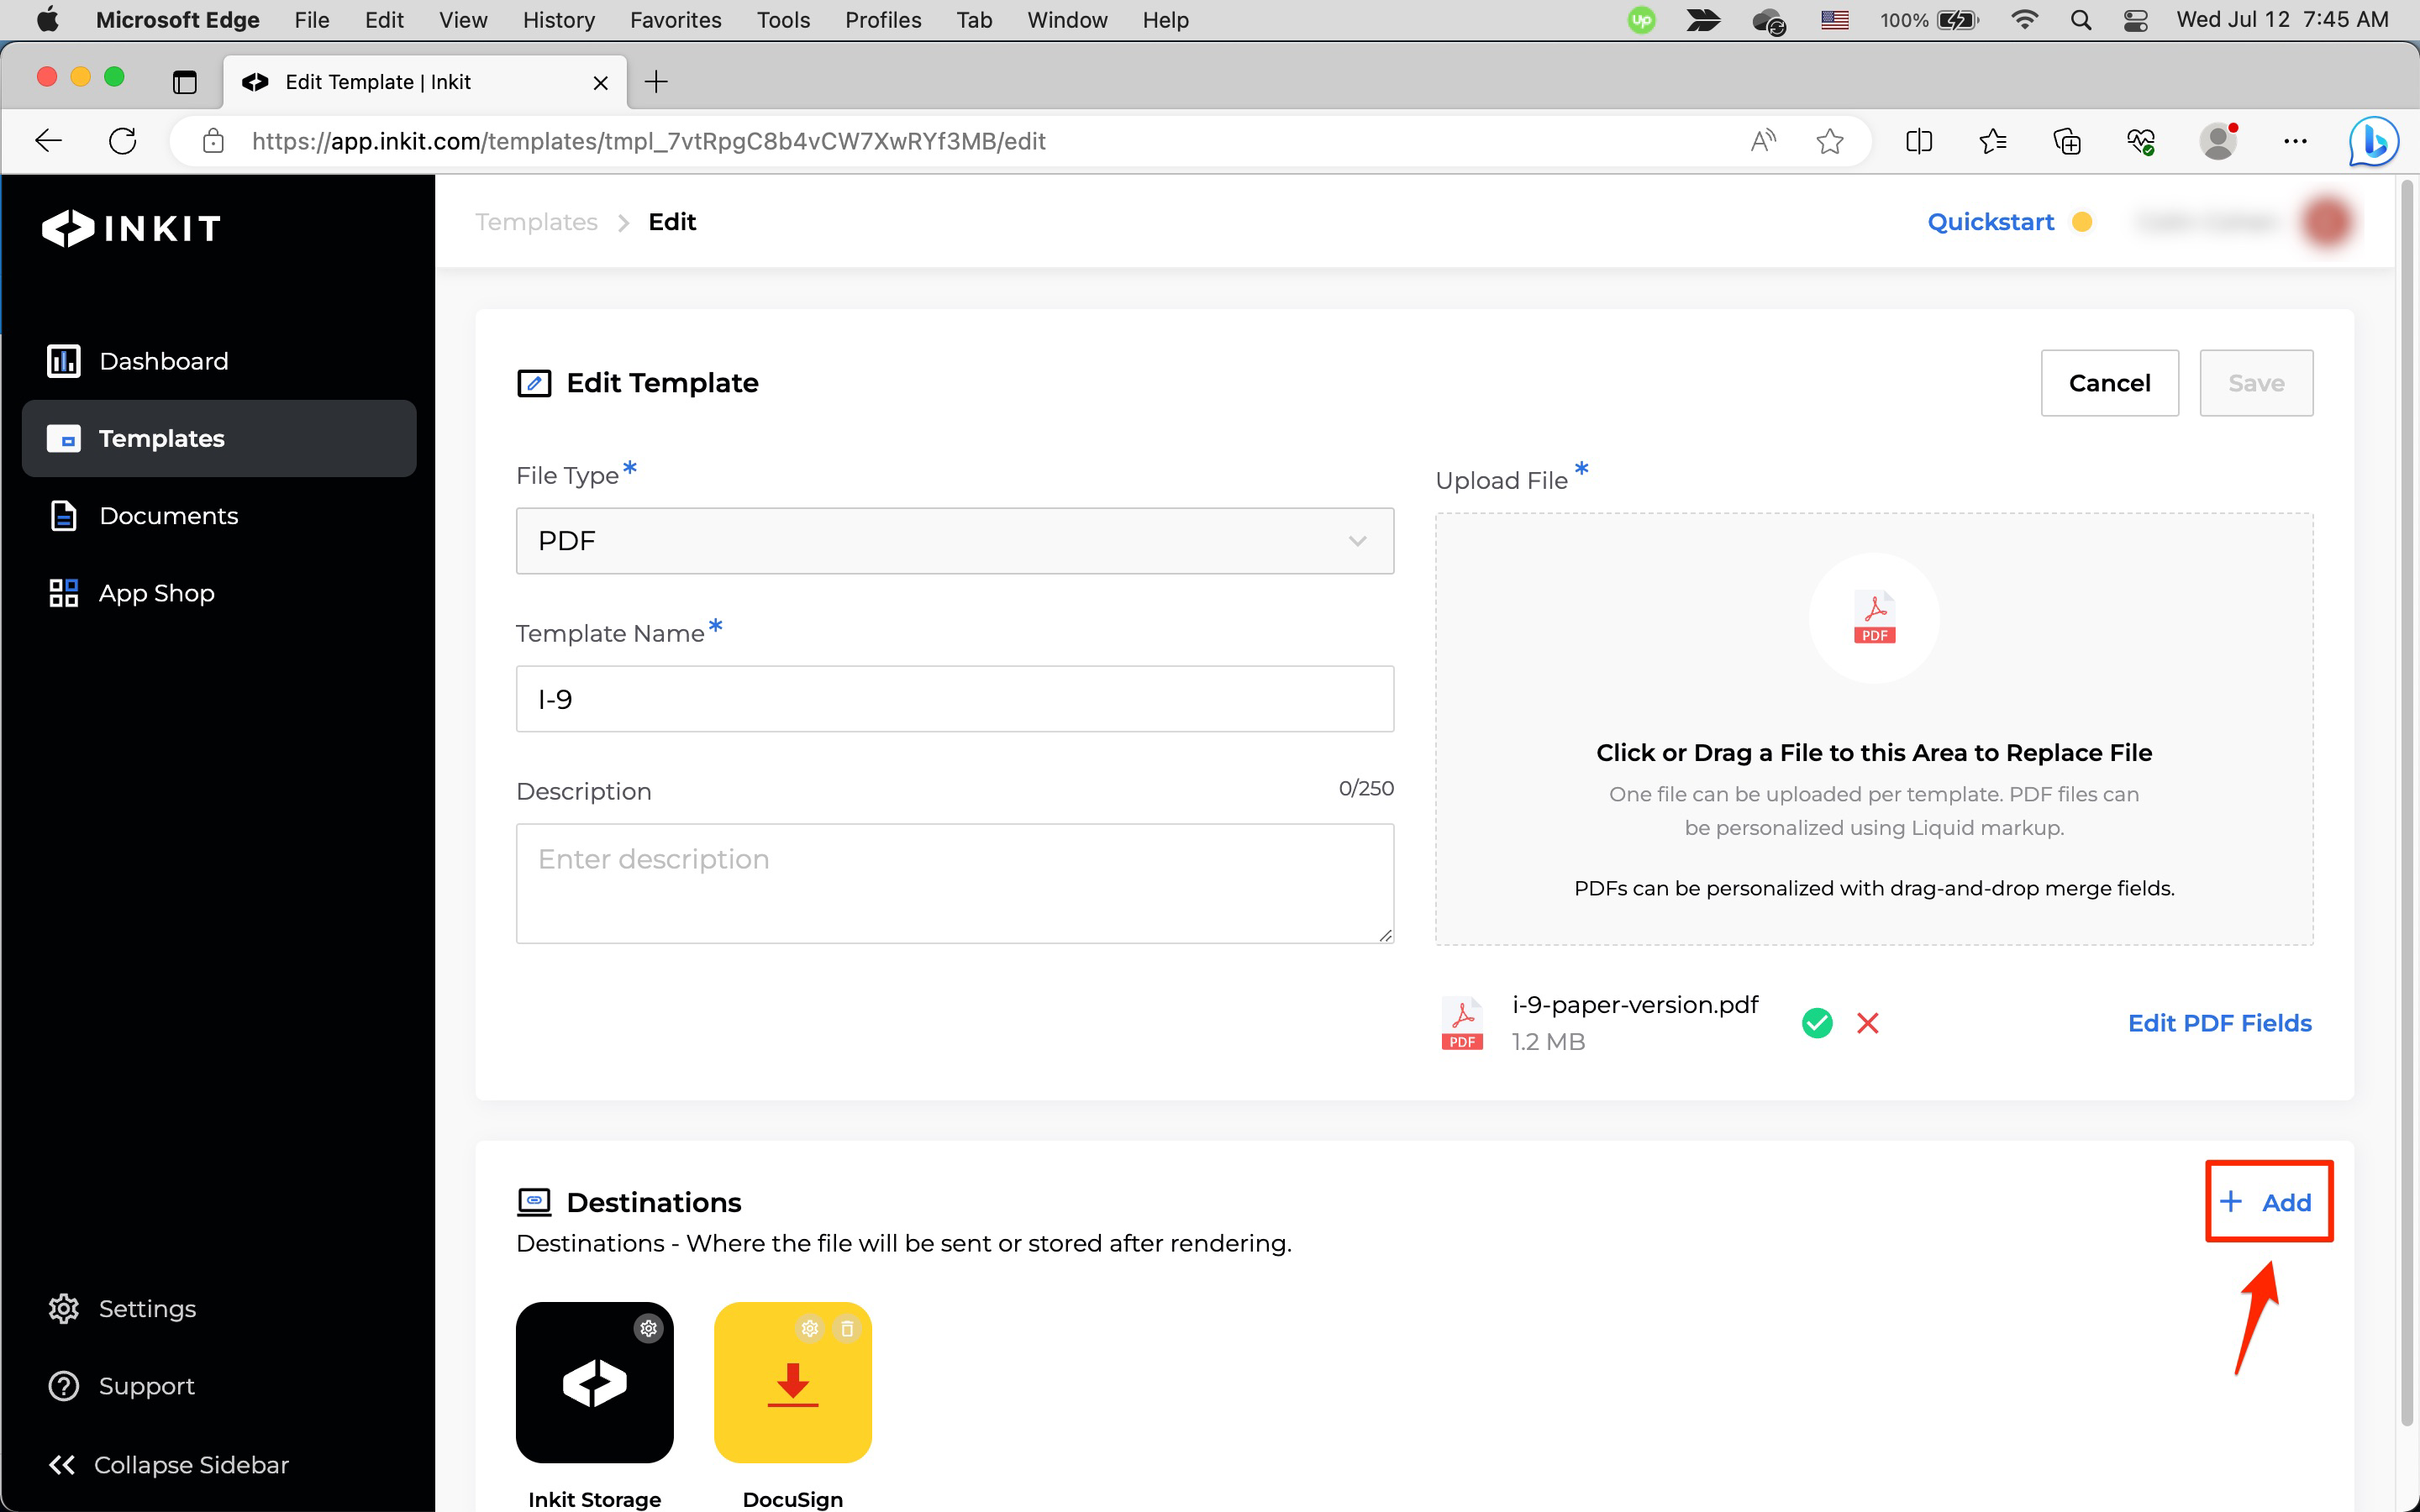Remove uploaded file with red X icon
Screen dimensions: 2420x1512
click(1867, 1023)
